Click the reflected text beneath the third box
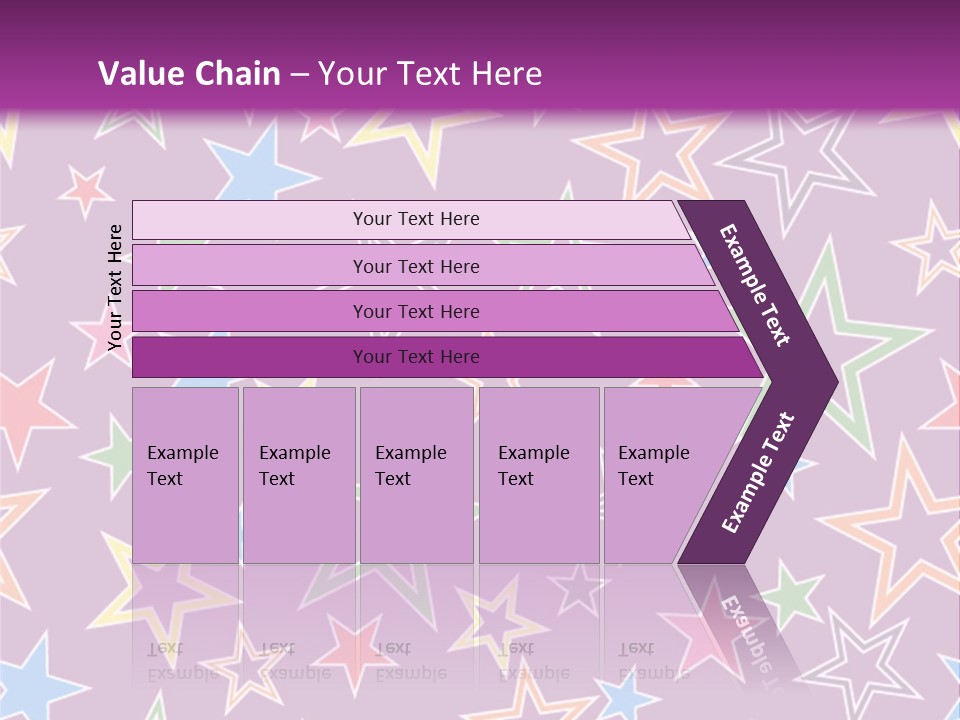 point(411,660)
